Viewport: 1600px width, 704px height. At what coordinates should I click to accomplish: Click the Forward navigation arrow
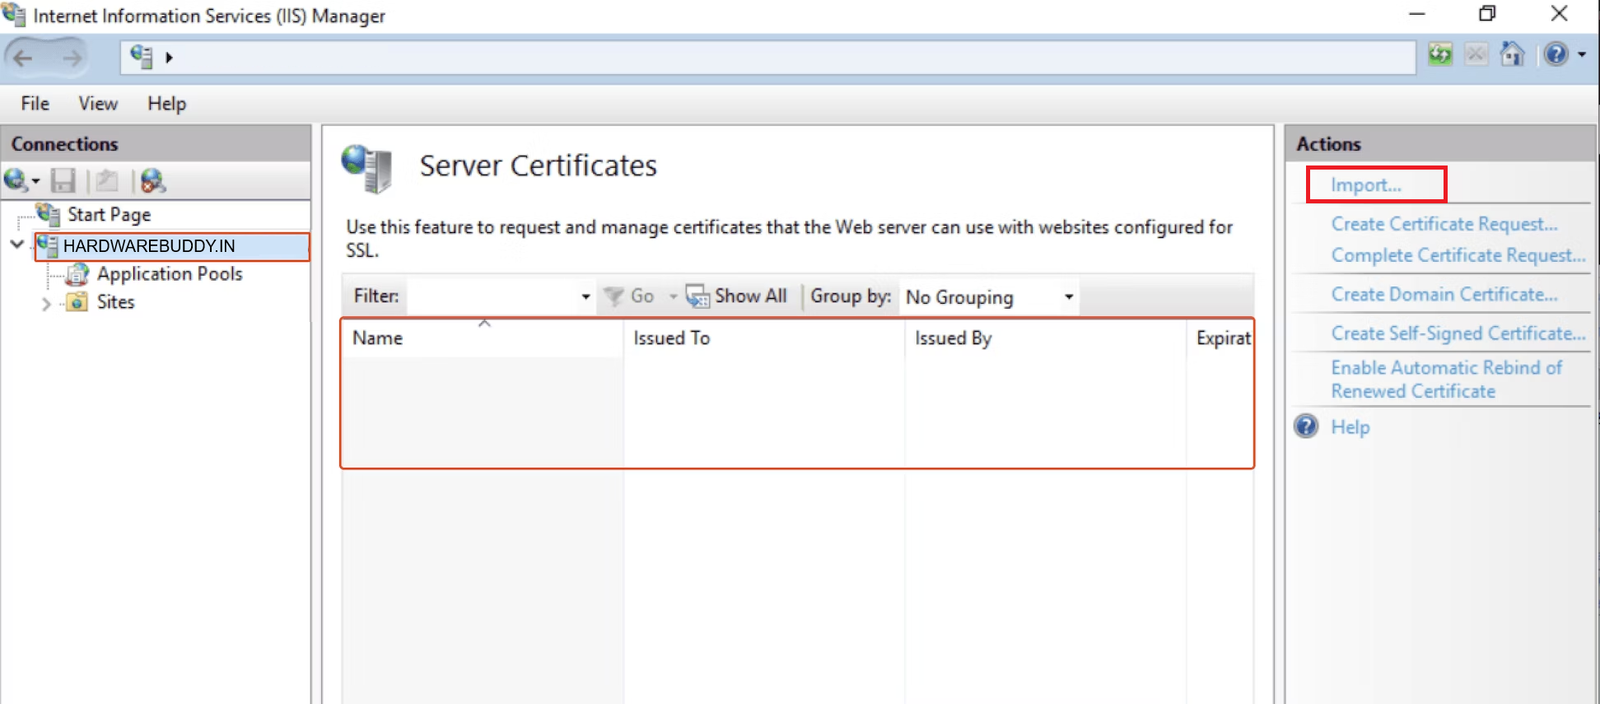pos(71,58)
